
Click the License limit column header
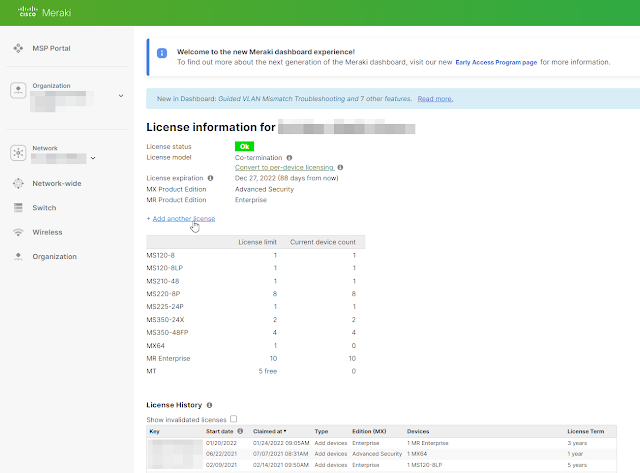point(258,242)
